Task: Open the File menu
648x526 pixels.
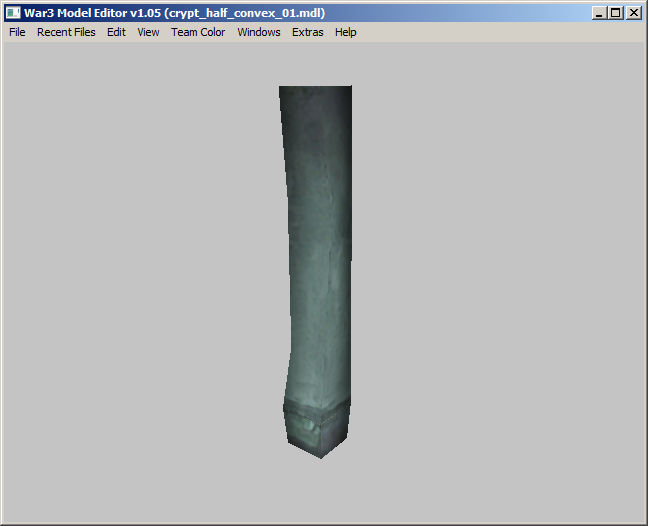Action: coord(17,32)
